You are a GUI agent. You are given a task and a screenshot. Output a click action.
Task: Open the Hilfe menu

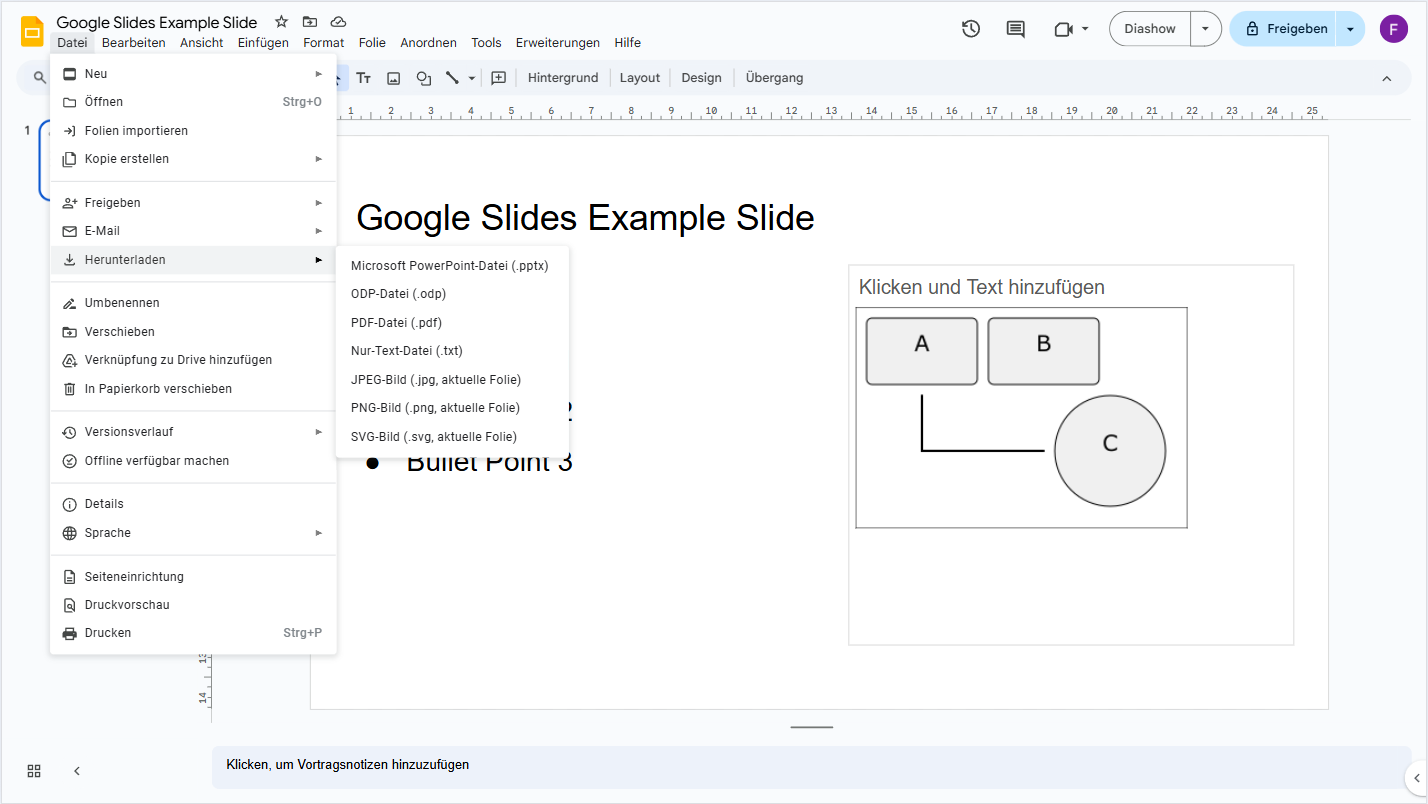click(x=628, y=43)
